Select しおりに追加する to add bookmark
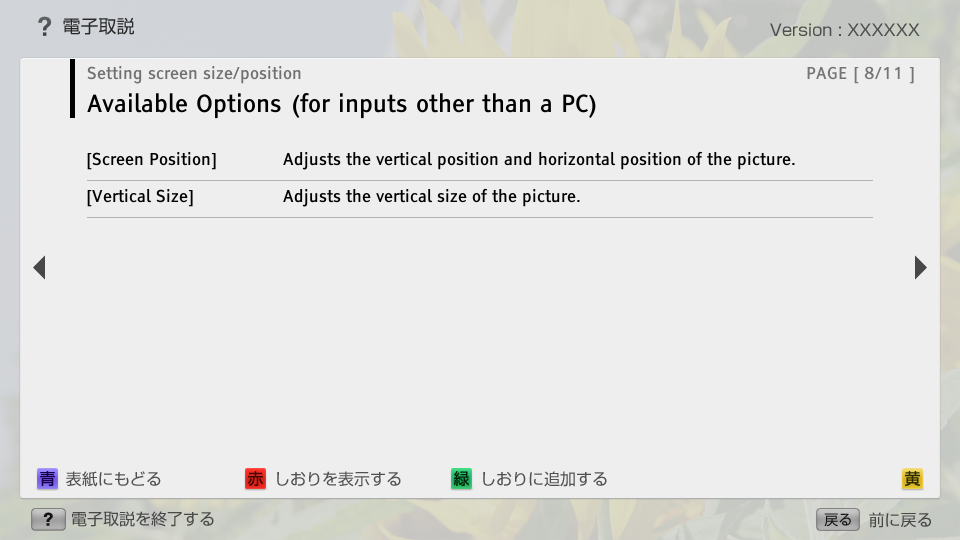The width and height of the screenshot is (960, 540). 544,479
